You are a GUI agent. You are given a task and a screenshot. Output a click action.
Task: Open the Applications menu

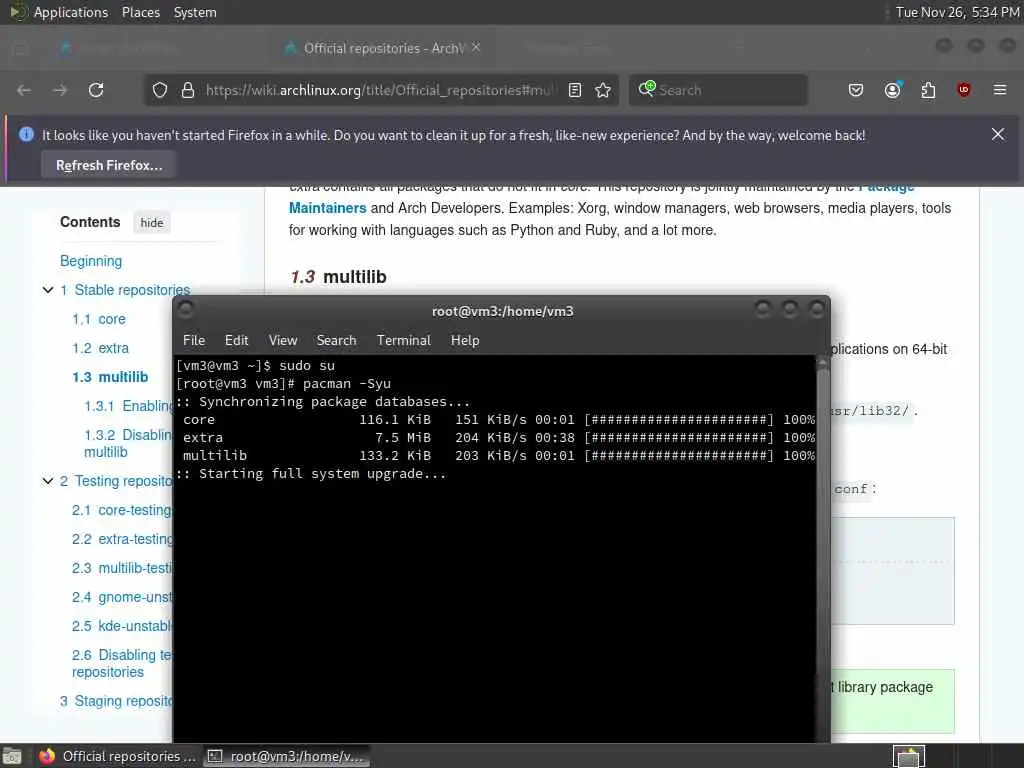point(71,12)
